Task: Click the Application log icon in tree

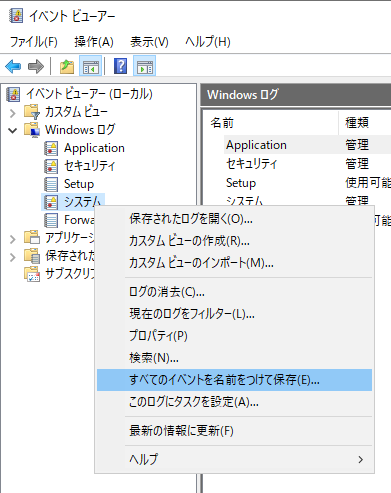Action: [51, 148]
